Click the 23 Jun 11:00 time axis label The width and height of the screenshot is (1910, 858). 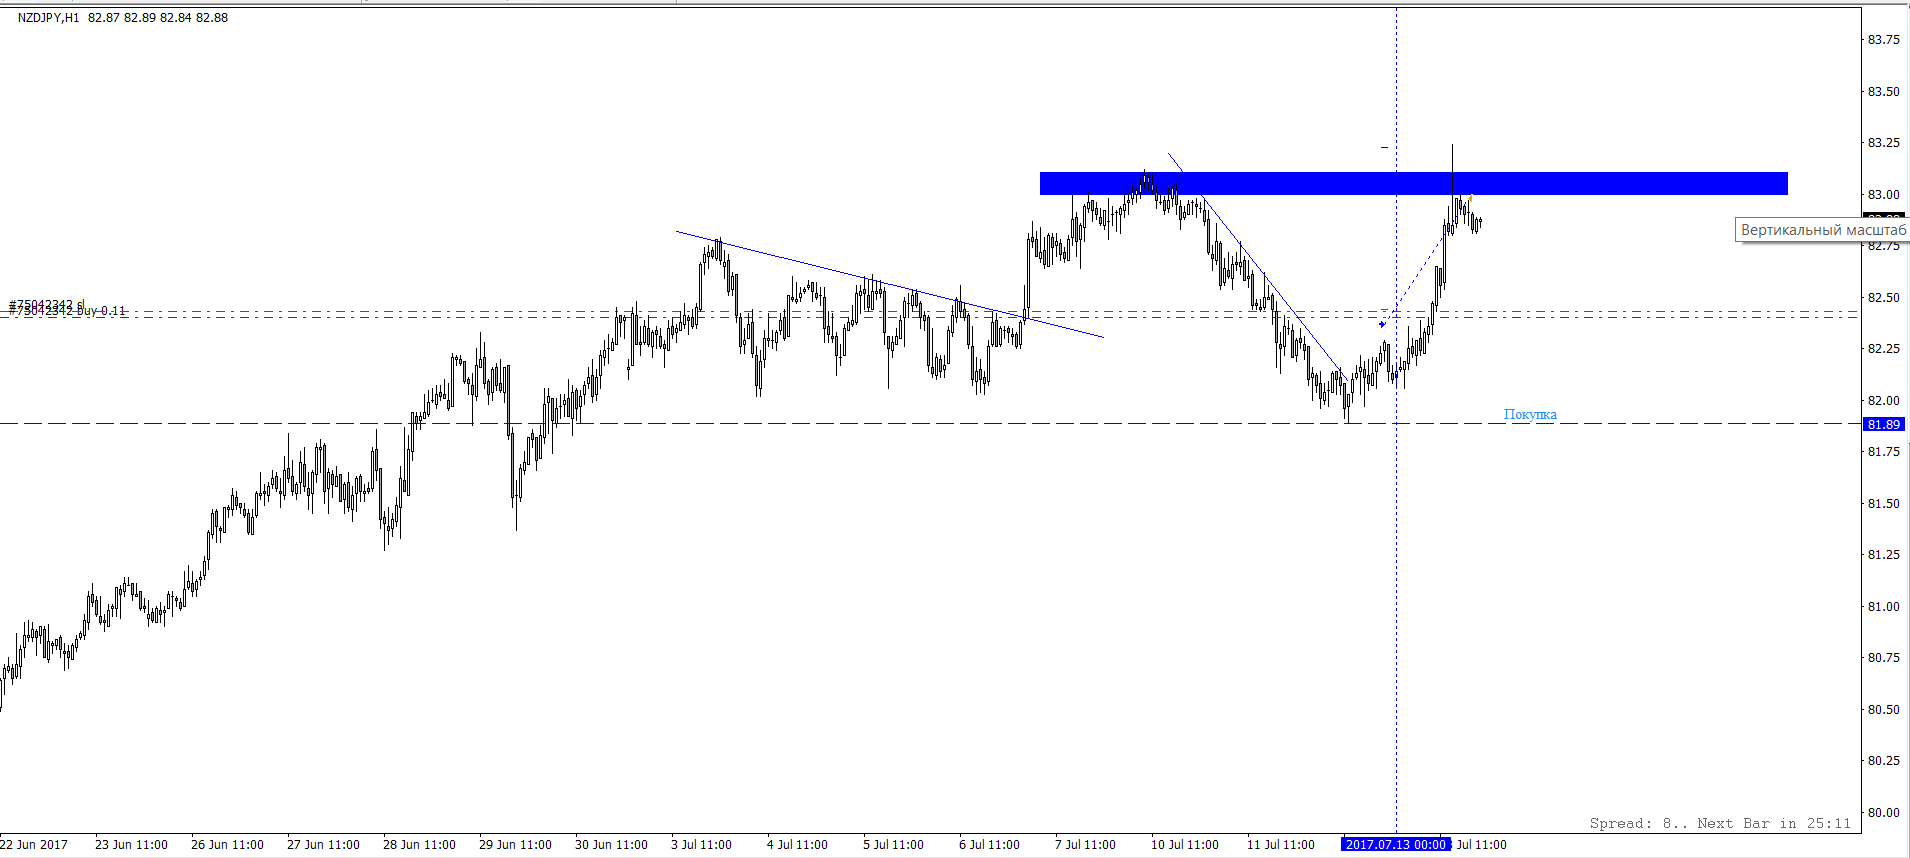coord(131,845)
